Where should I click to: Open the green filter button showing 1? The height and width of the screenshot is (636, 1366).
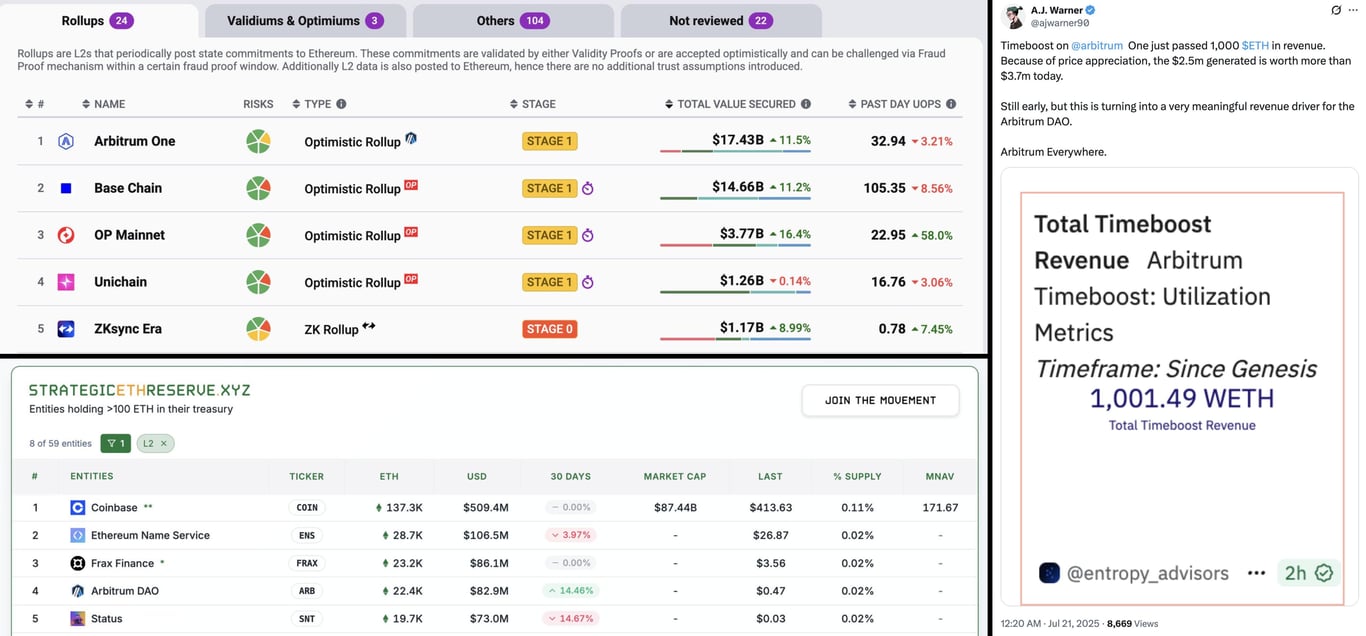[x=115, y=443]
